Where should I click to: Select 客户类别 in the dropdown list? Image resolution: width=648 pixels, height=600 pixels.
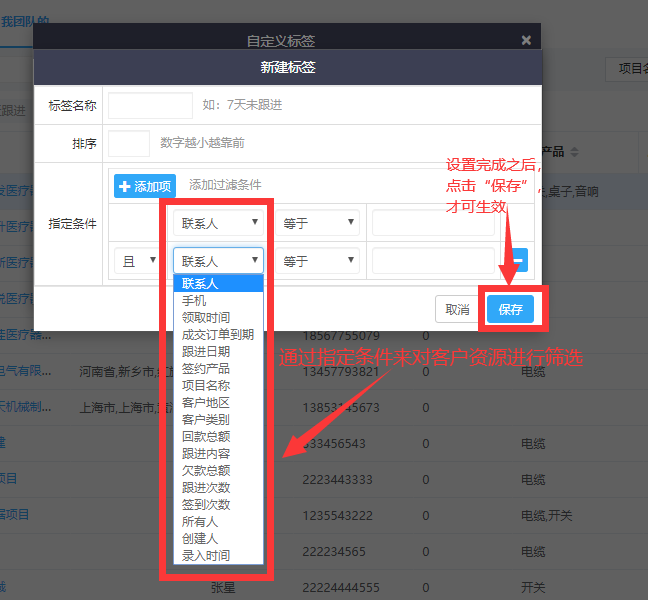click(218, 419)
